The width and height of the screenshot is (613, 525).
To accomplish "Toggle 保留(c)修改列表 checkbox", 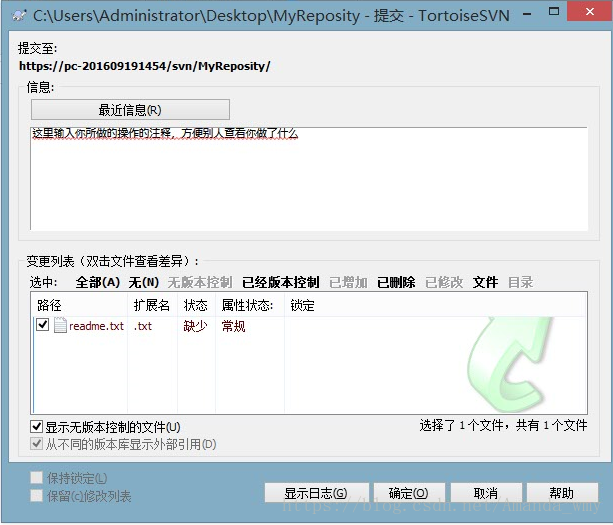I will tap(37, 495).
